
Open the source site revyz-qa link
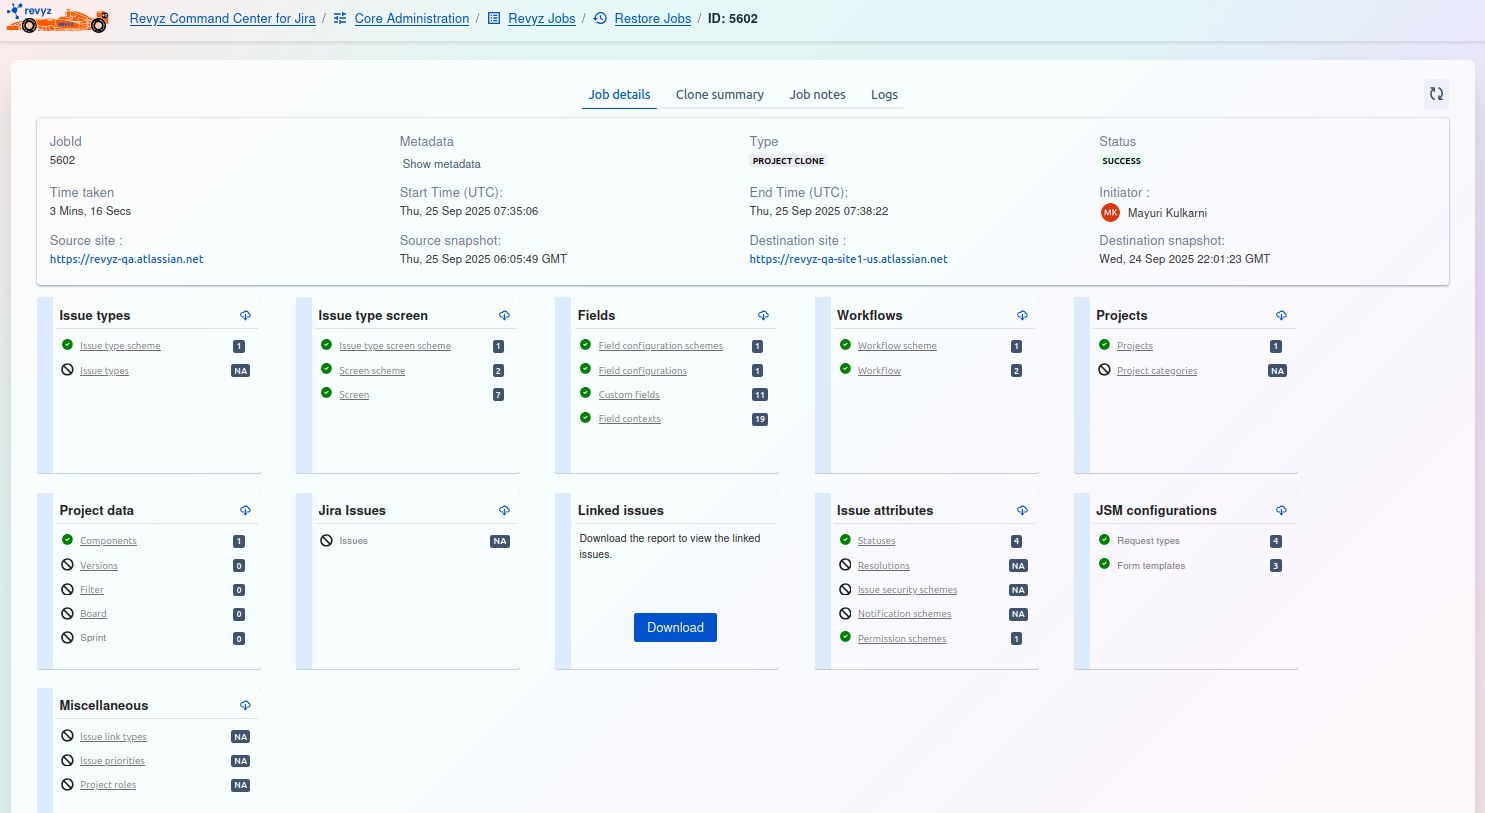tap(127, 259)
